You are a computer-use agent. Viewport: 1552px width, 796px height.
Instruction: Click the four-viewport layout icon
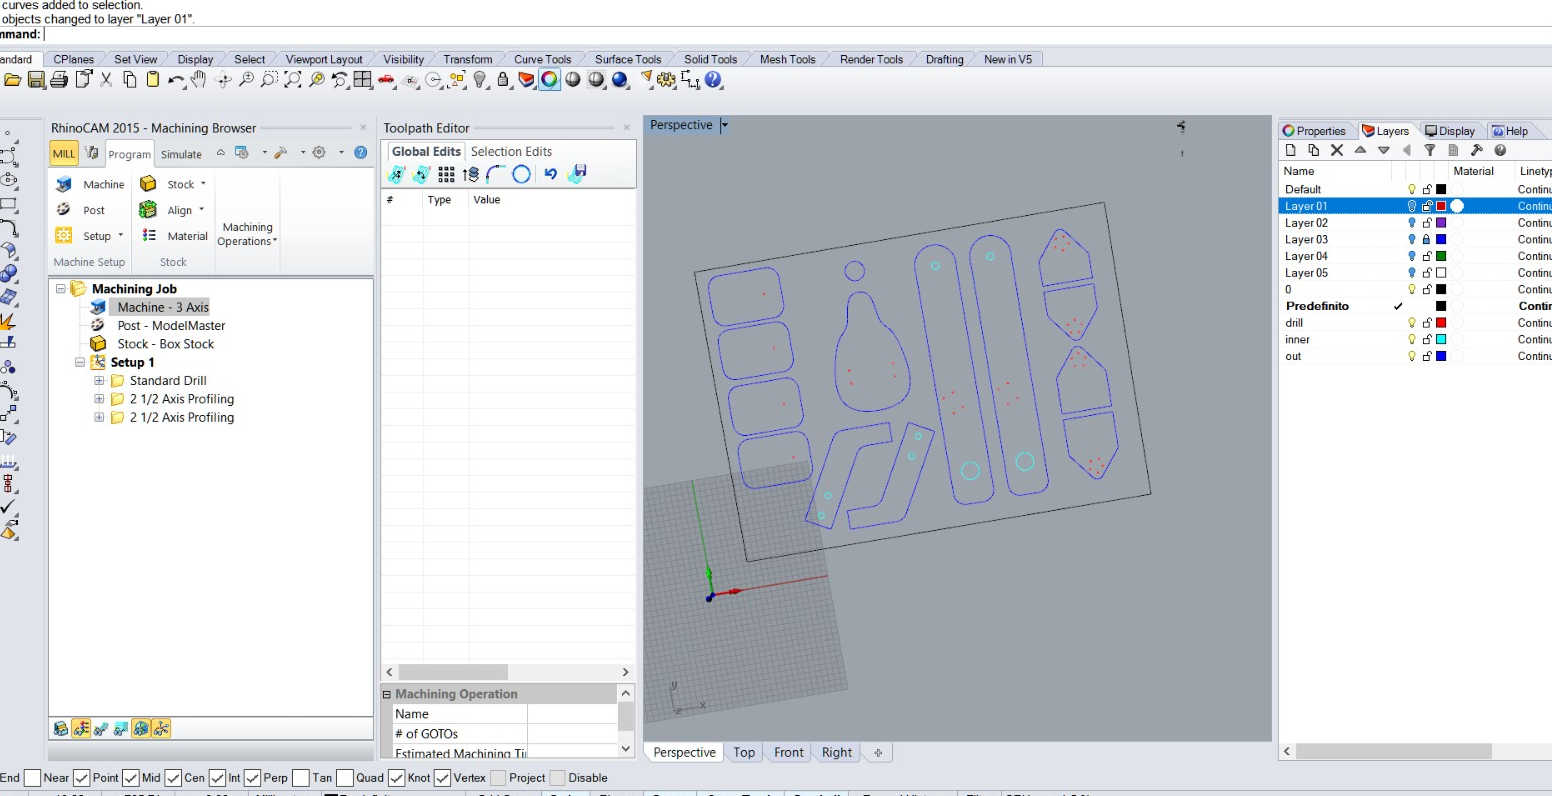(363, 80)
